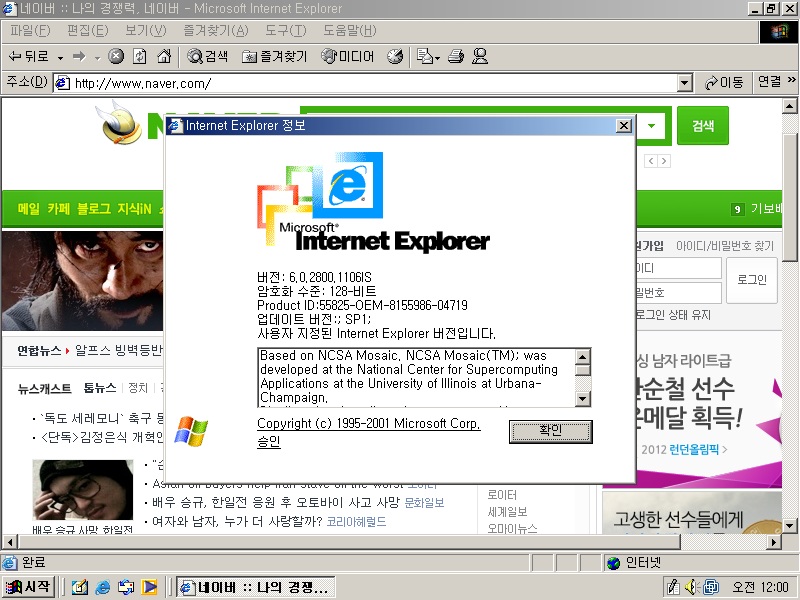
Task: Click the Copyright 1995-2001 Microsoft Corp. link
Action: (368, 423)
